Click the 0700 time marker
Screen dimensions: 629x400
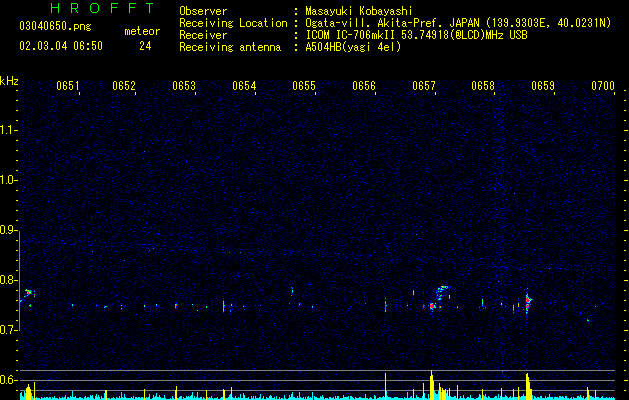603,86
